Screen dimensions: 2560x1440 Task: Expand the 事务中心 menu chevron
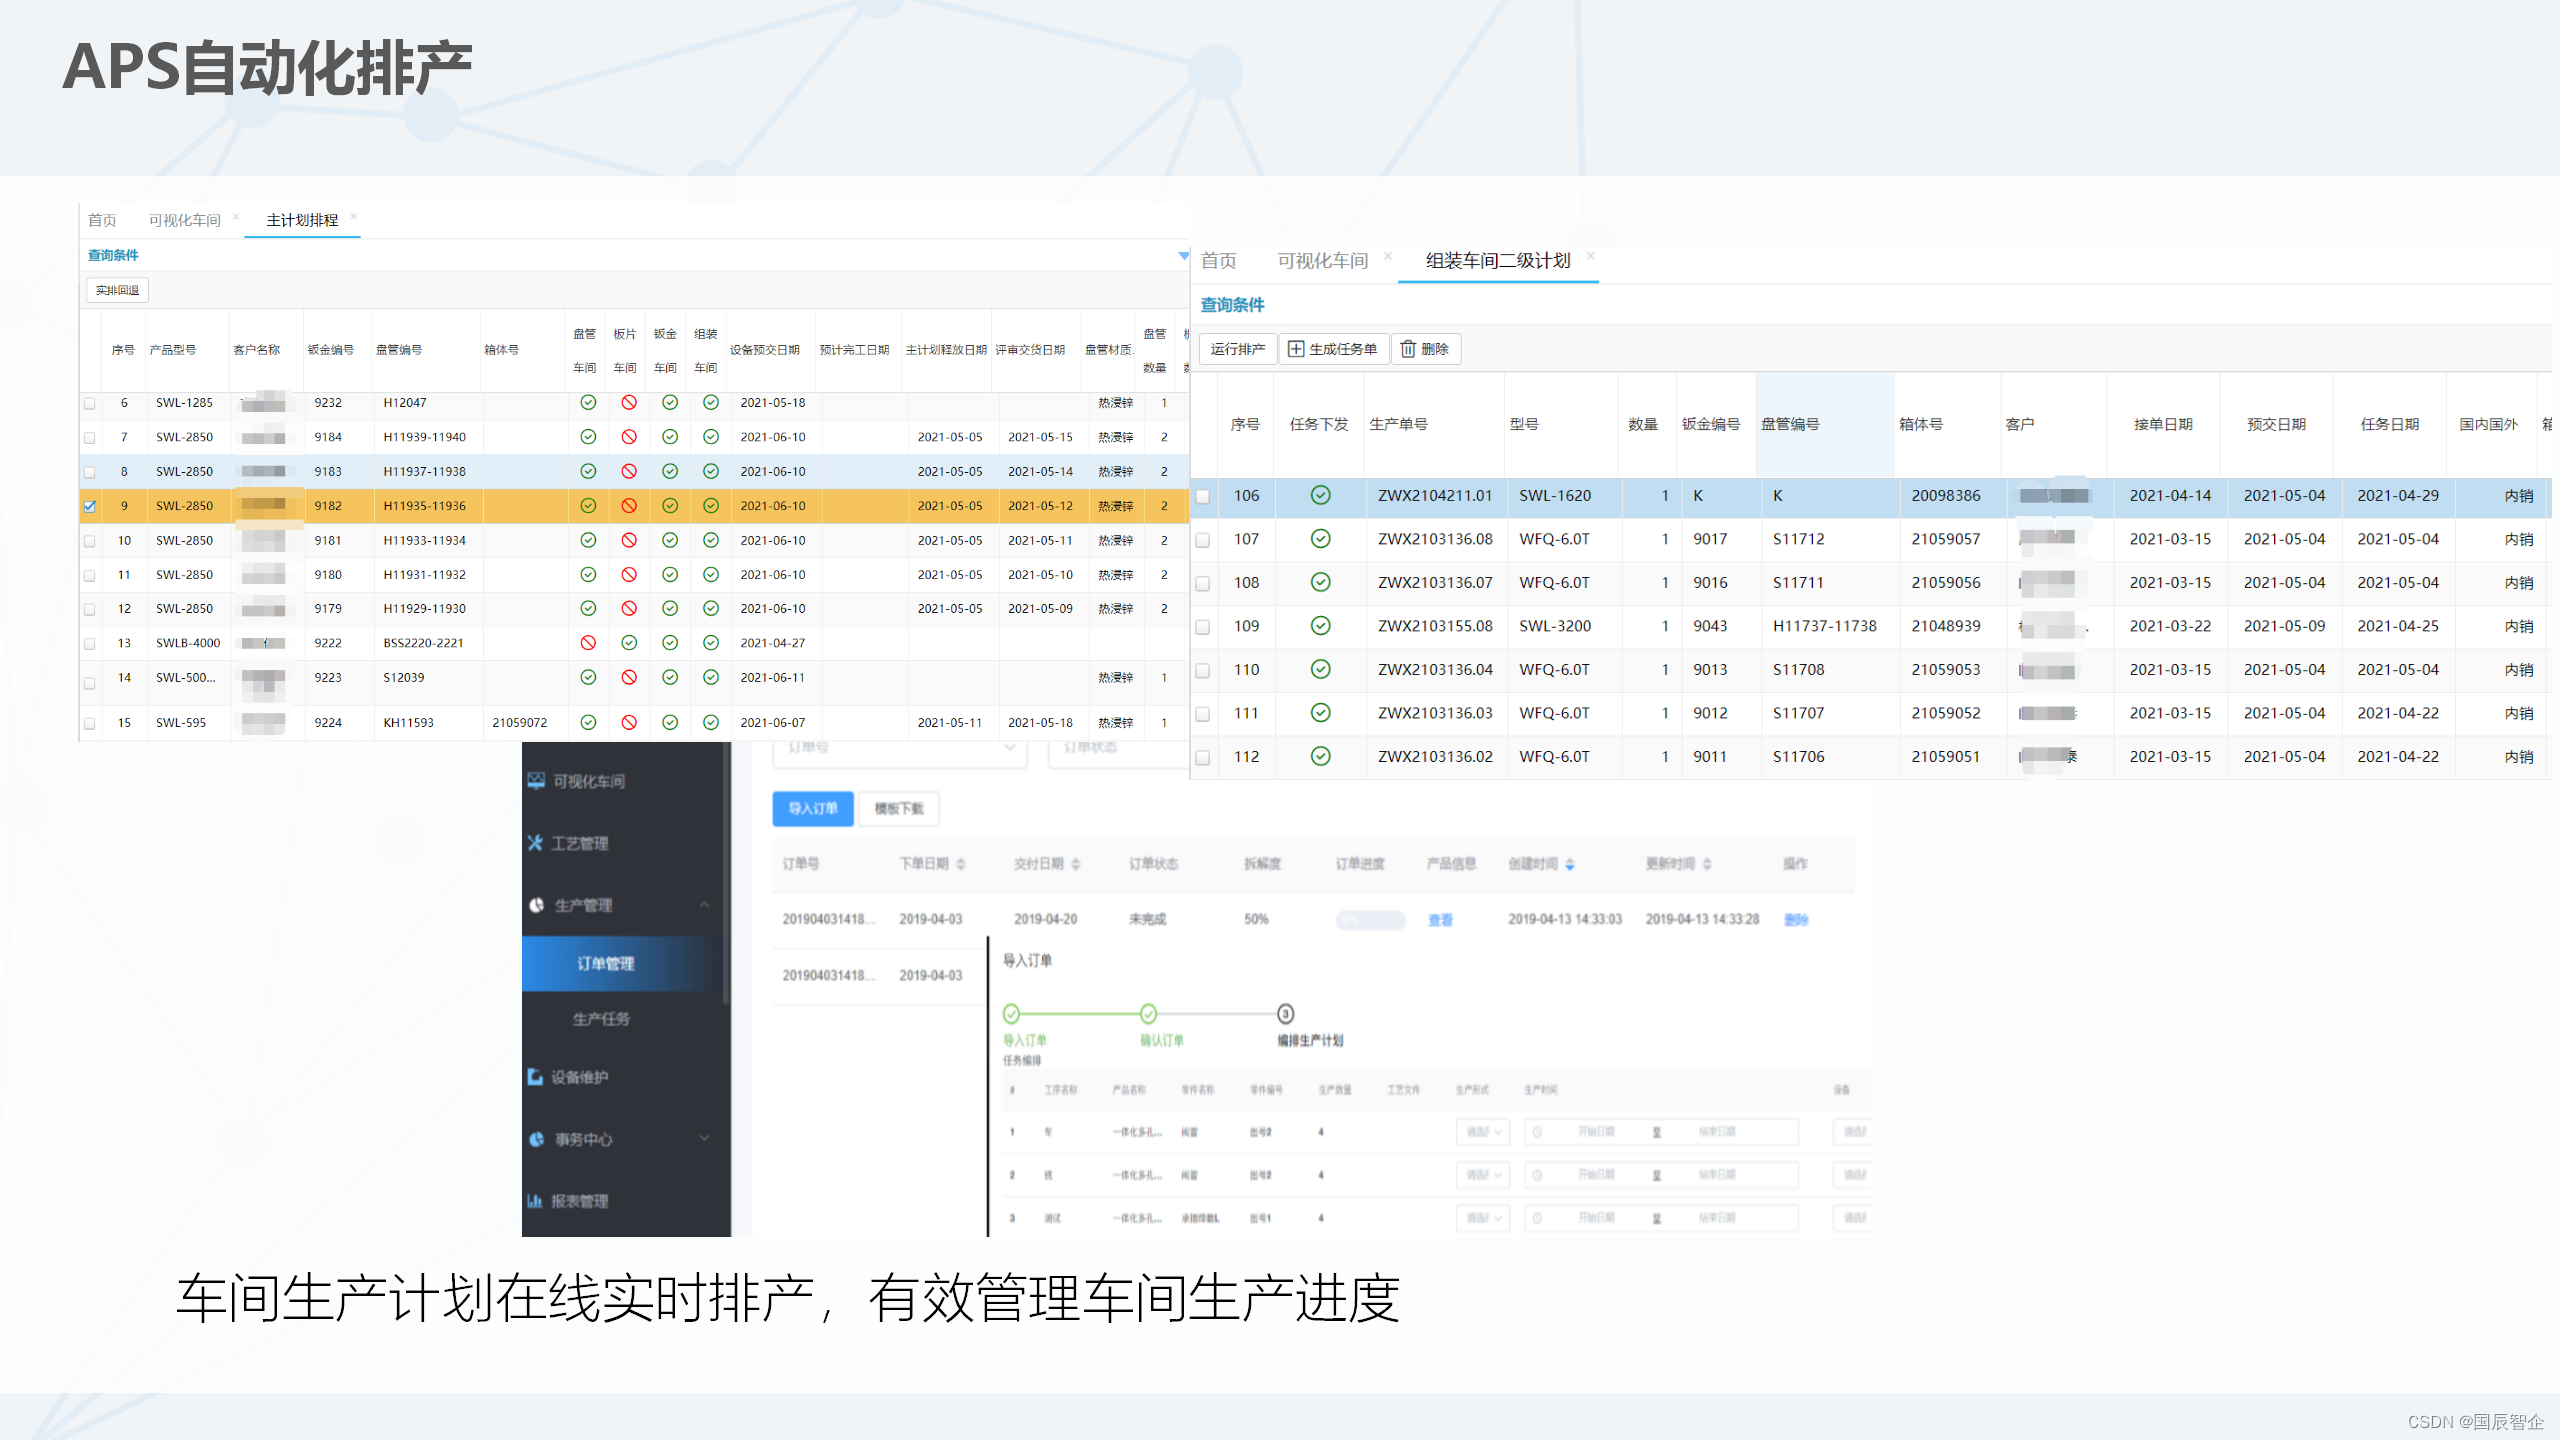705,1139
